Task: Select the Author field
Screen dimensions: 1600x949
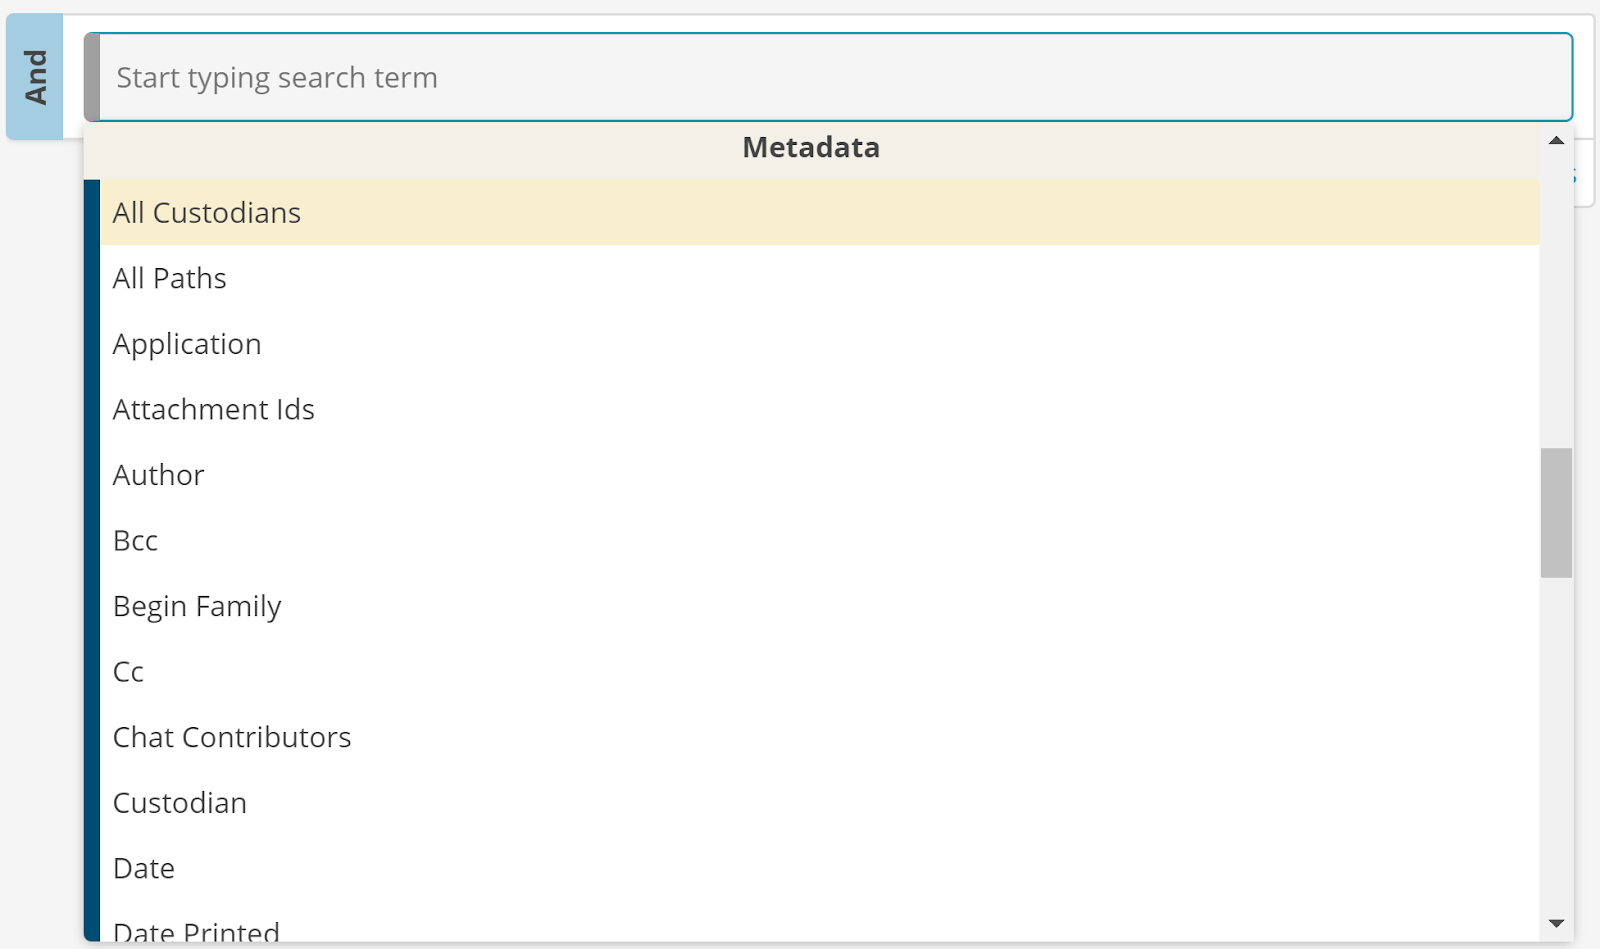Action: [819, 474]
